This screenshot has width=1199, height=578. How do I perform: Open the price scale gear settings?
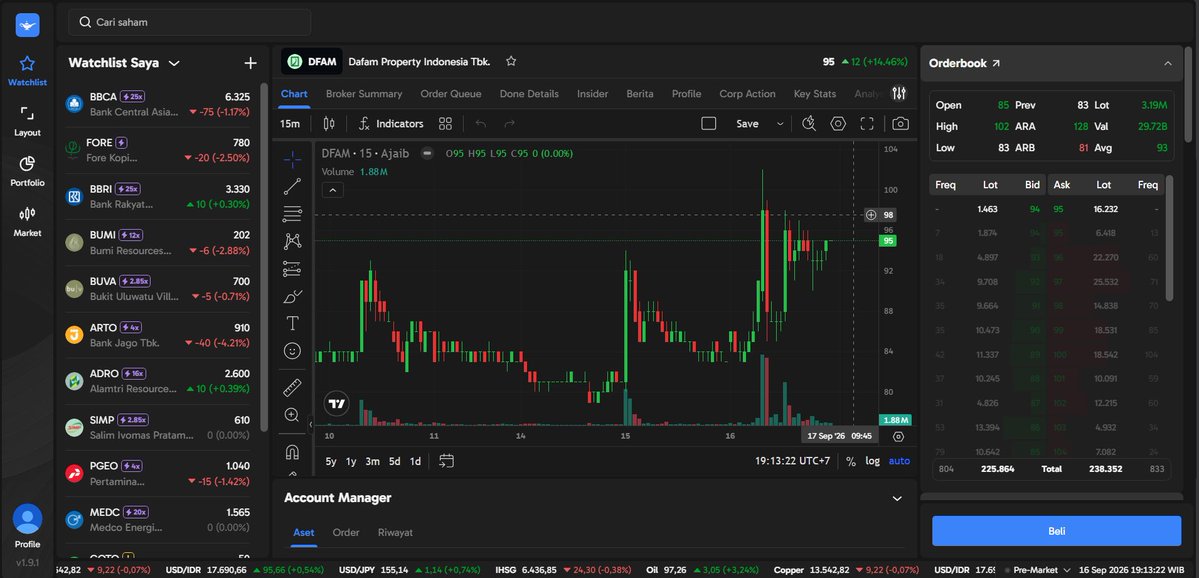898,437
